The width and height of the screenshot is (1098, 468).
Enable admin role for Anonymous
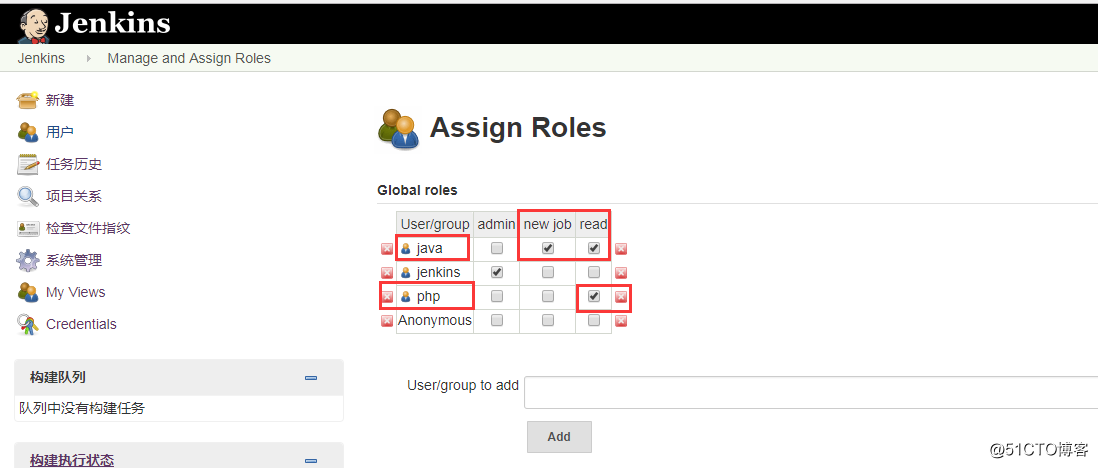point(496,320)
